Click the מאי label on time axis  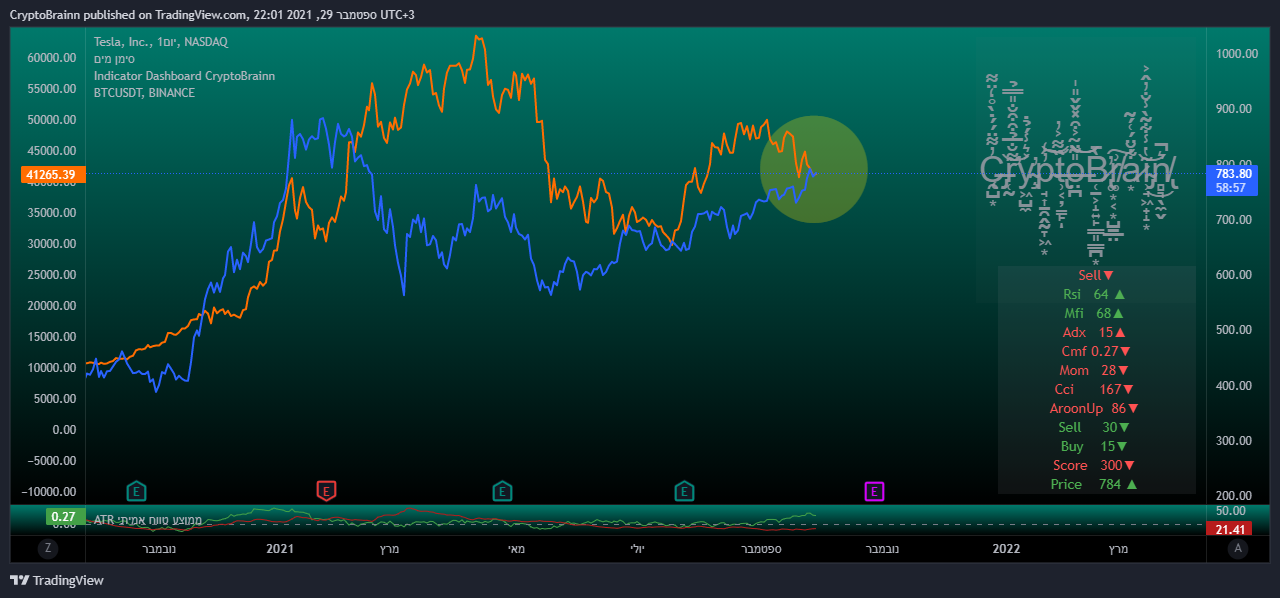tap(517, 548)
